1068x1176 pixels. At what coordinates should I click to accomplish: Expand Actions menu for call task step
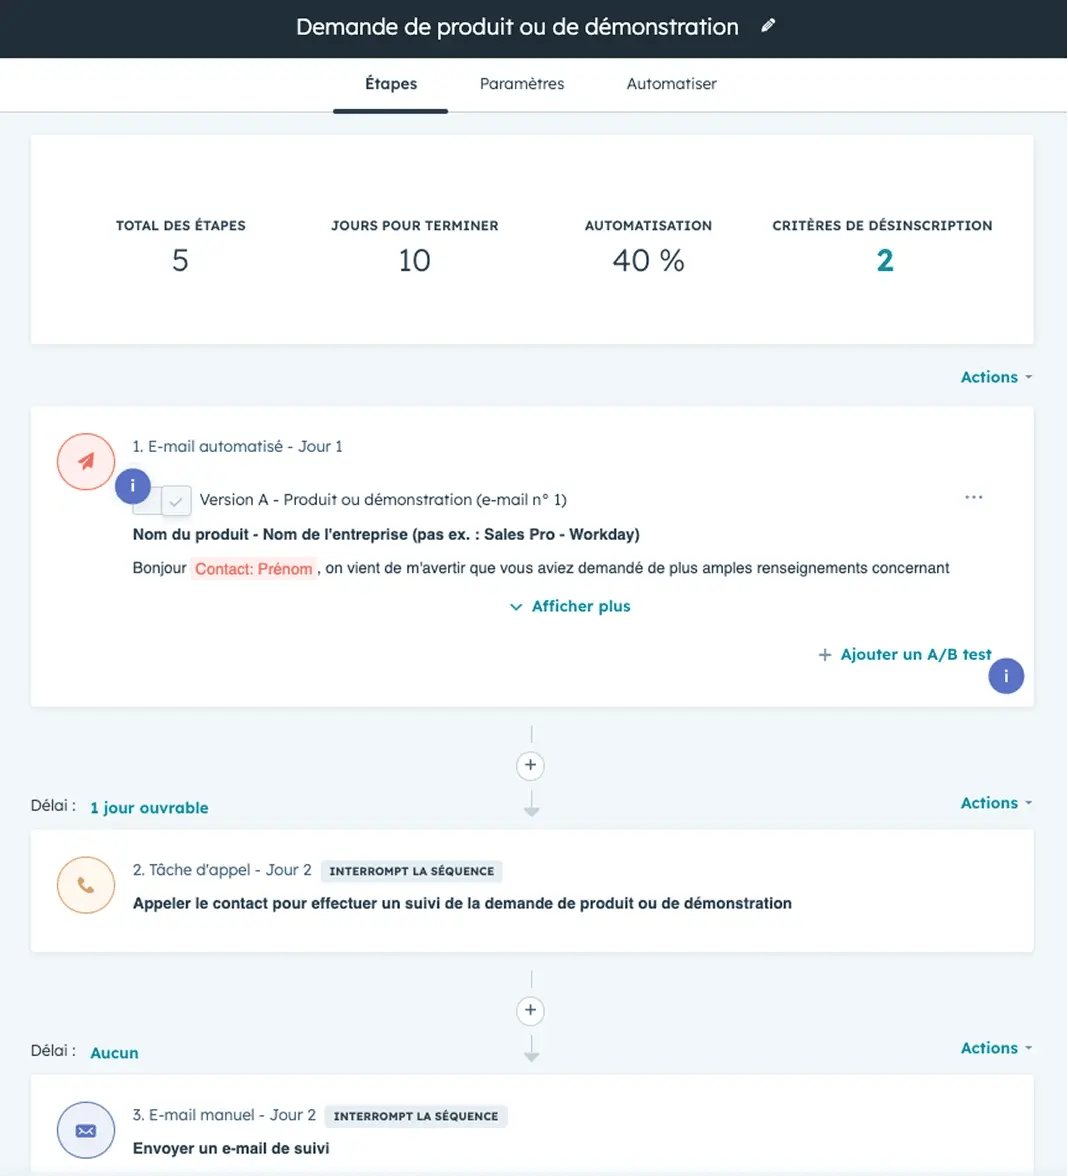(996, 803)
